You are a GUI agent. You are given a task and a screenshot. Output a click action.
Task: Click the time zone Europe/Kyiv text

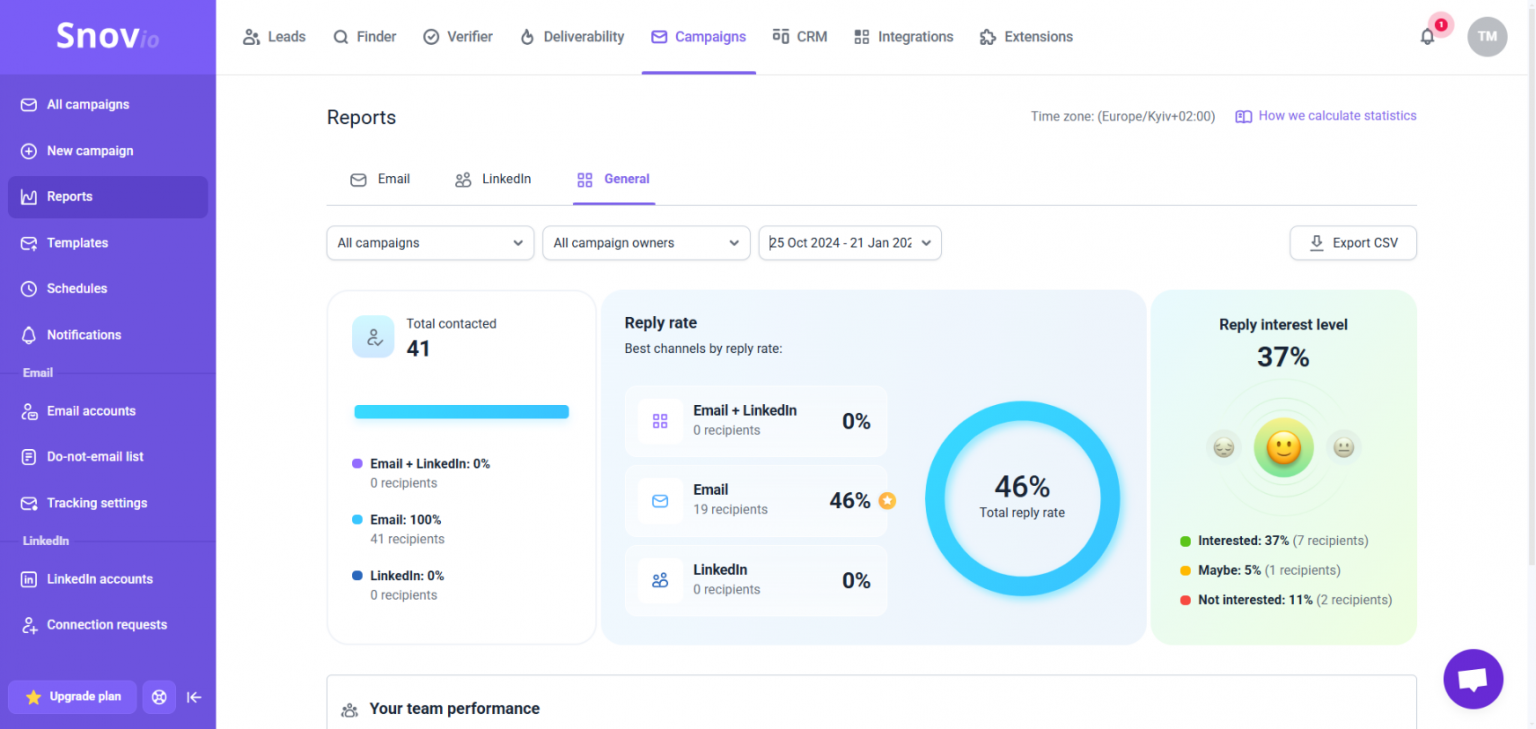(x=1123, y=116)
